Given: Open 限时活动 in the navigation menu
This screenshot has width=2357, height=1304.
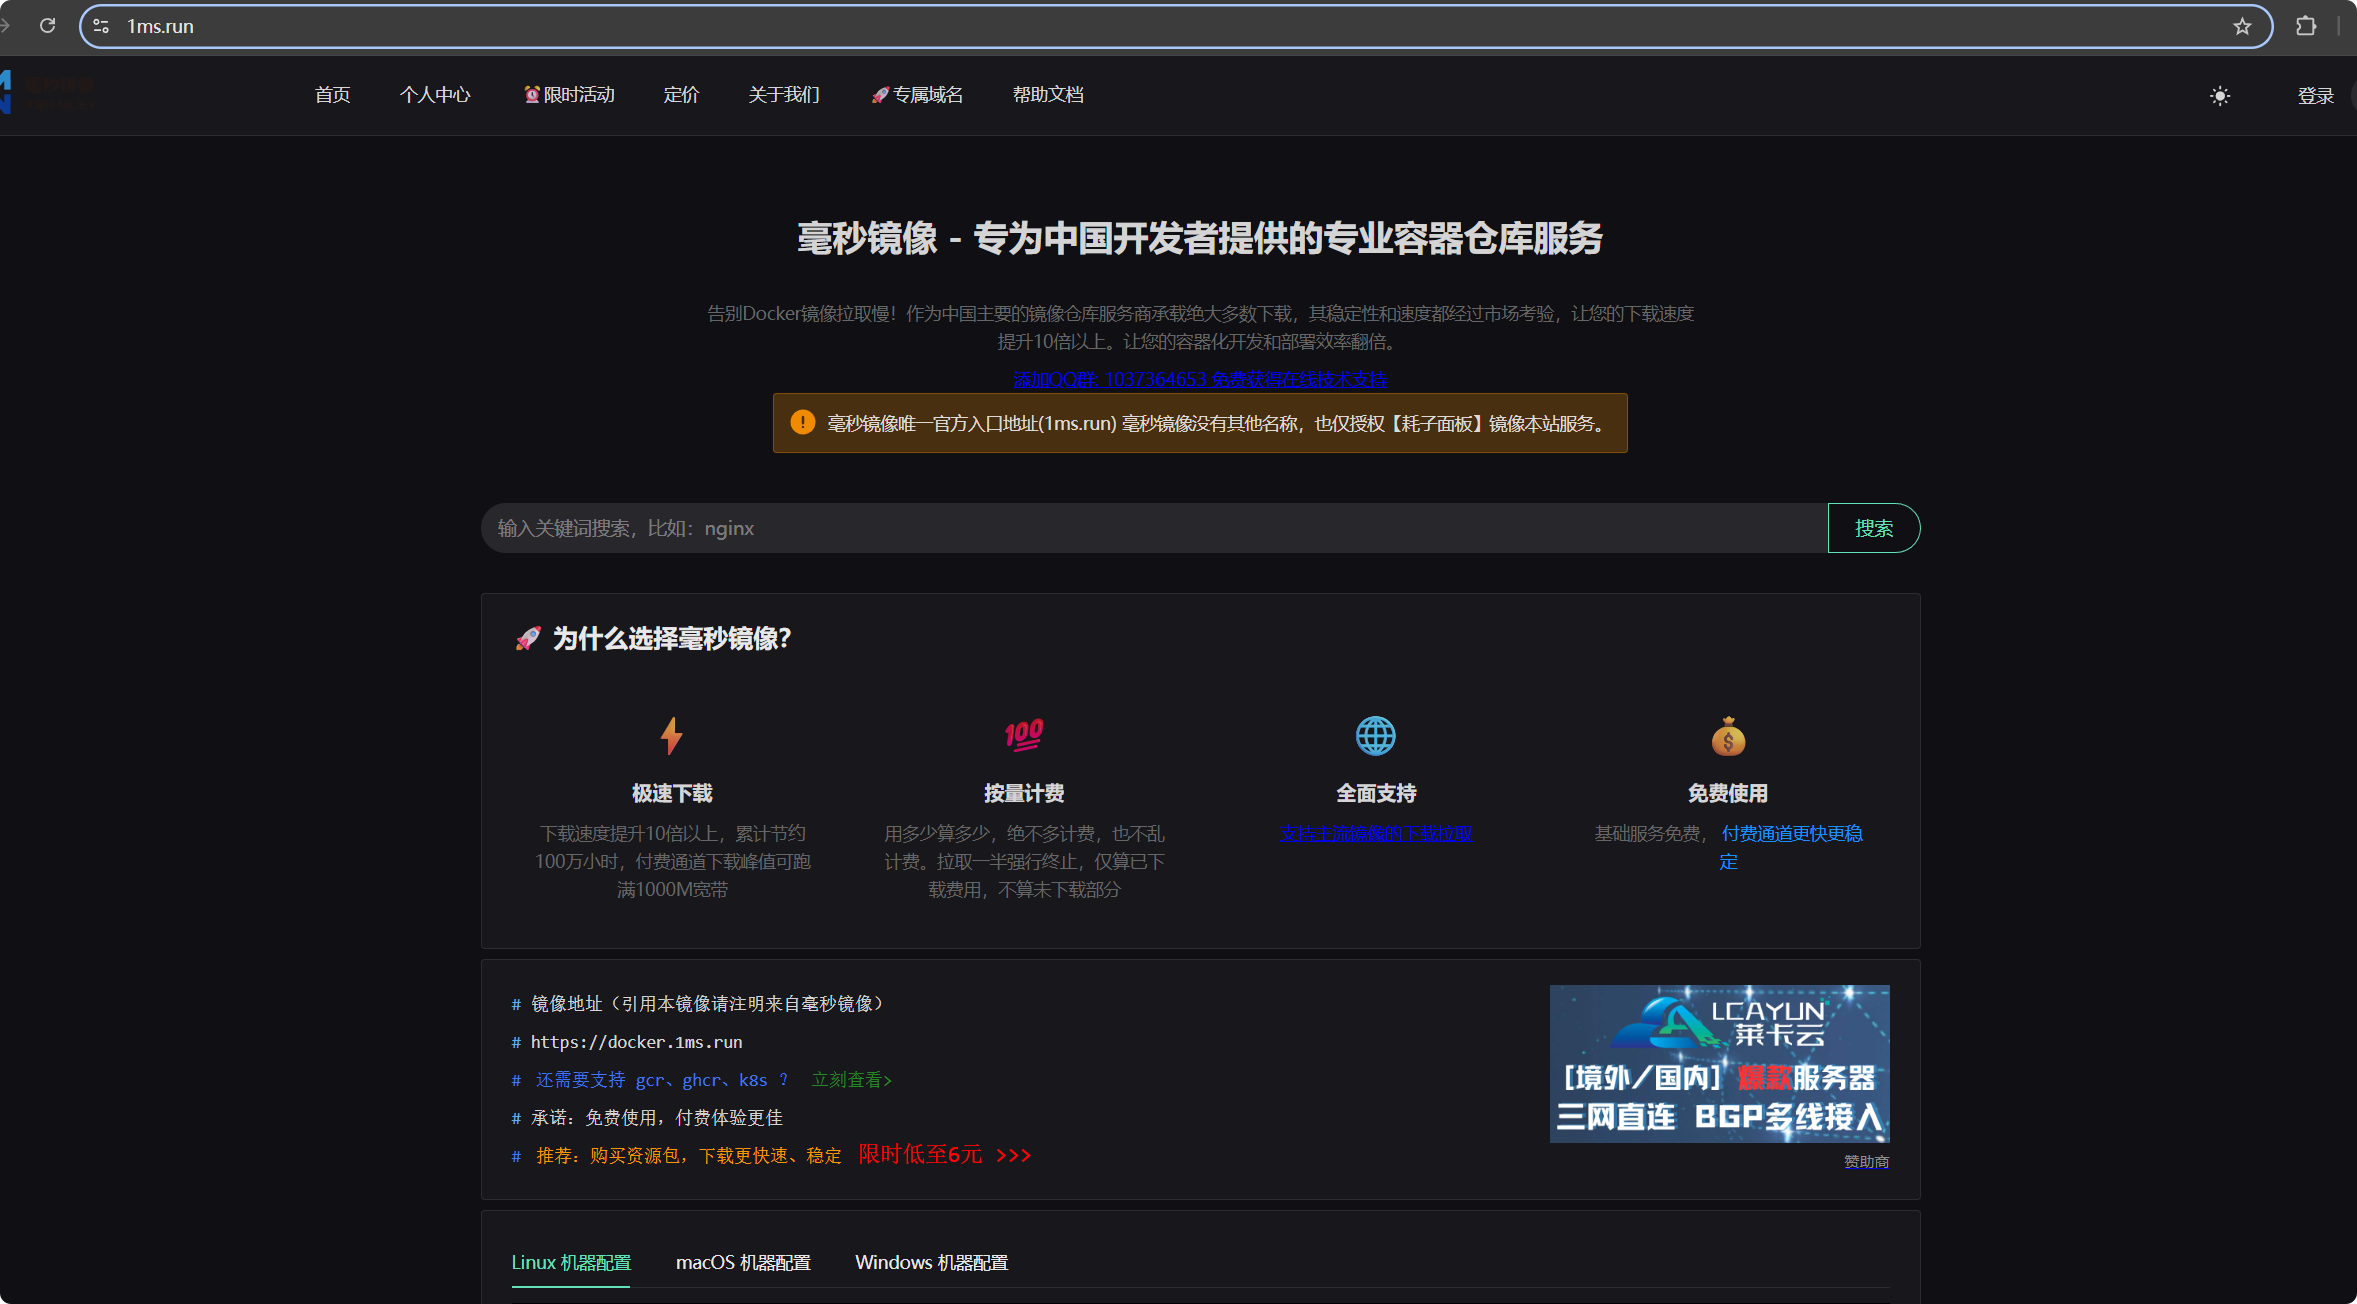Looking at the screenshot, I should [570, 95].
